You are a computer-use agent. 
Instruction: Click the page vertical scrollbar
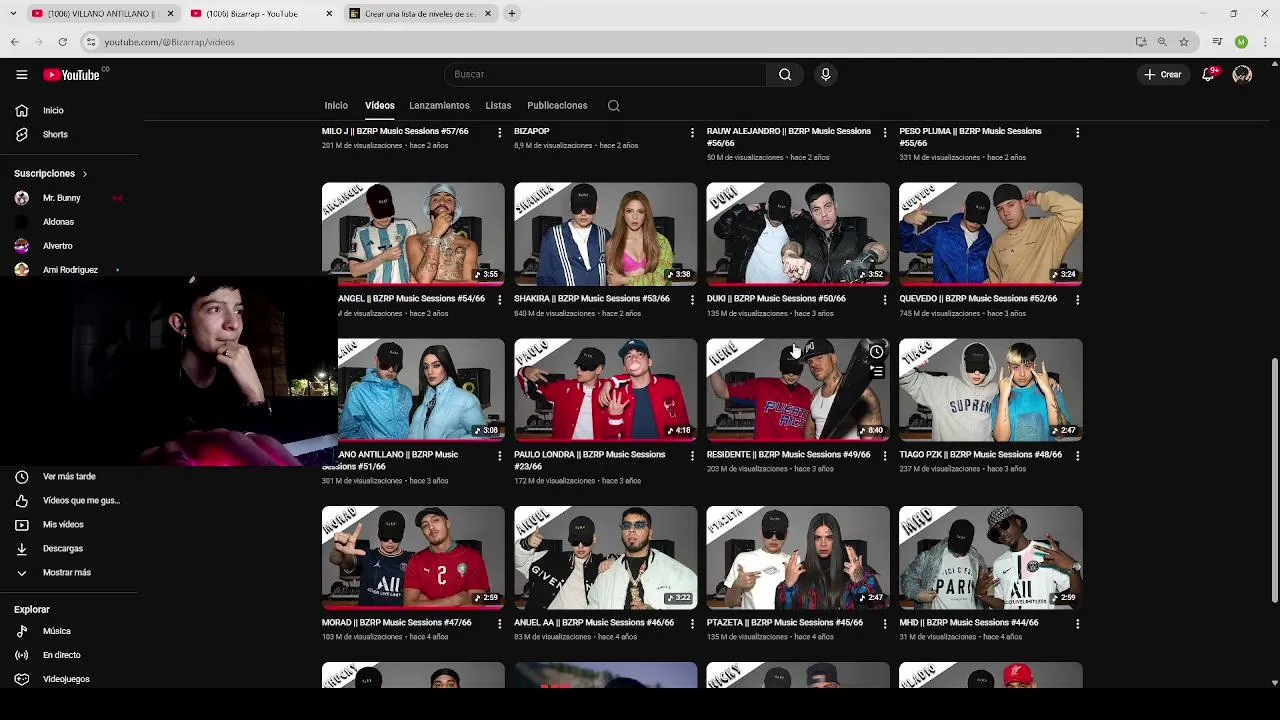pyautogui.click(x=1274, y=480)
